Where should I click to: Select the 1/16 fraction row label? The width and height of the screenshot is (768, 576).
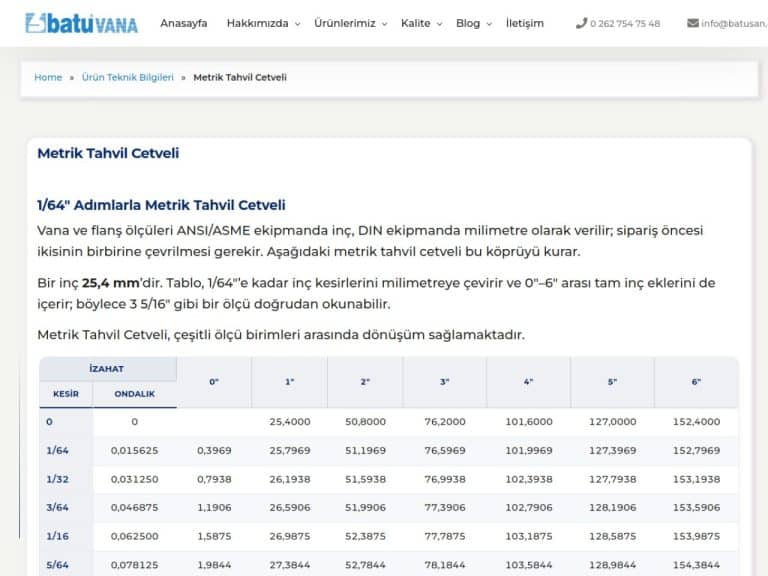(57, 536)
